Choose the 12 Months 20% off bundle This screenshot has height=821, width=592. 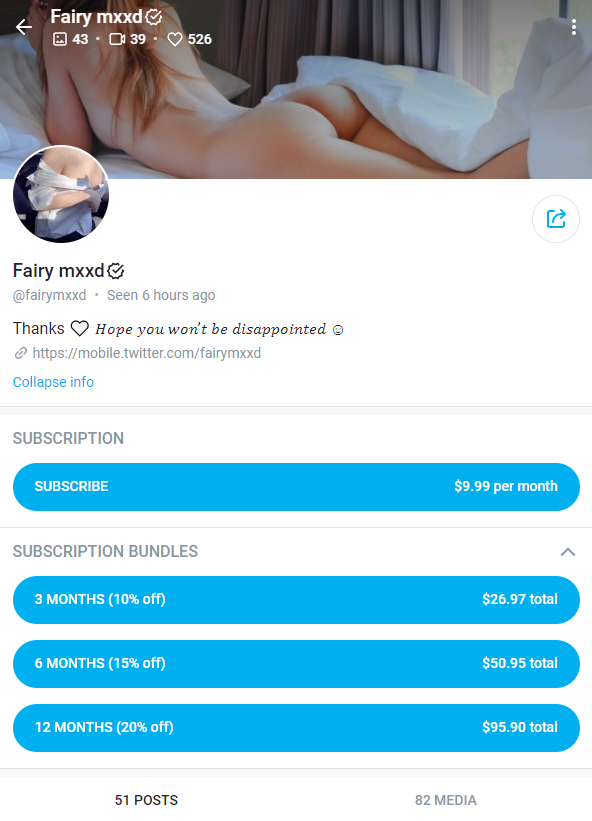coord(296,728)
